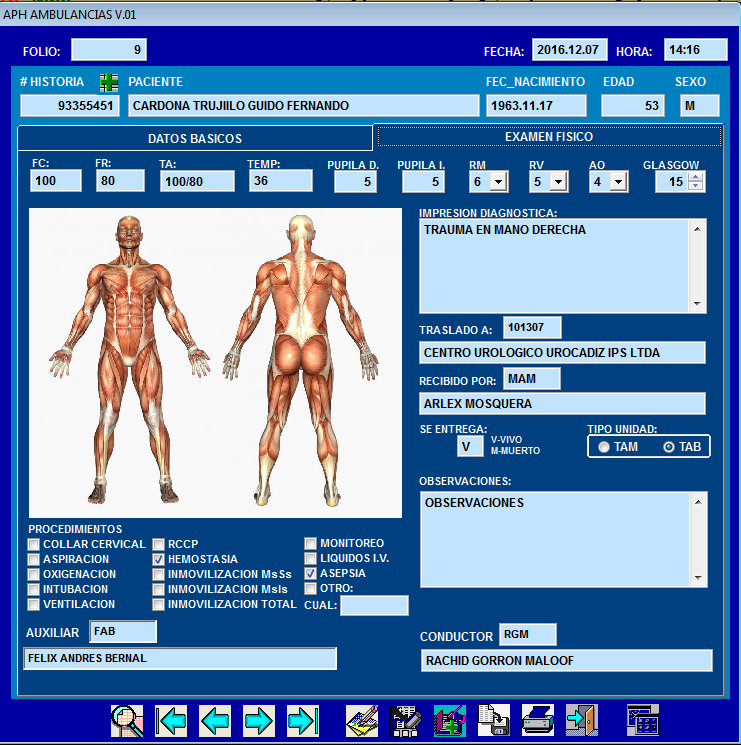This screenshot has height=745, width=741.
Task: Select the TAM unit type radio button
Action: click(x=604, y=447)
